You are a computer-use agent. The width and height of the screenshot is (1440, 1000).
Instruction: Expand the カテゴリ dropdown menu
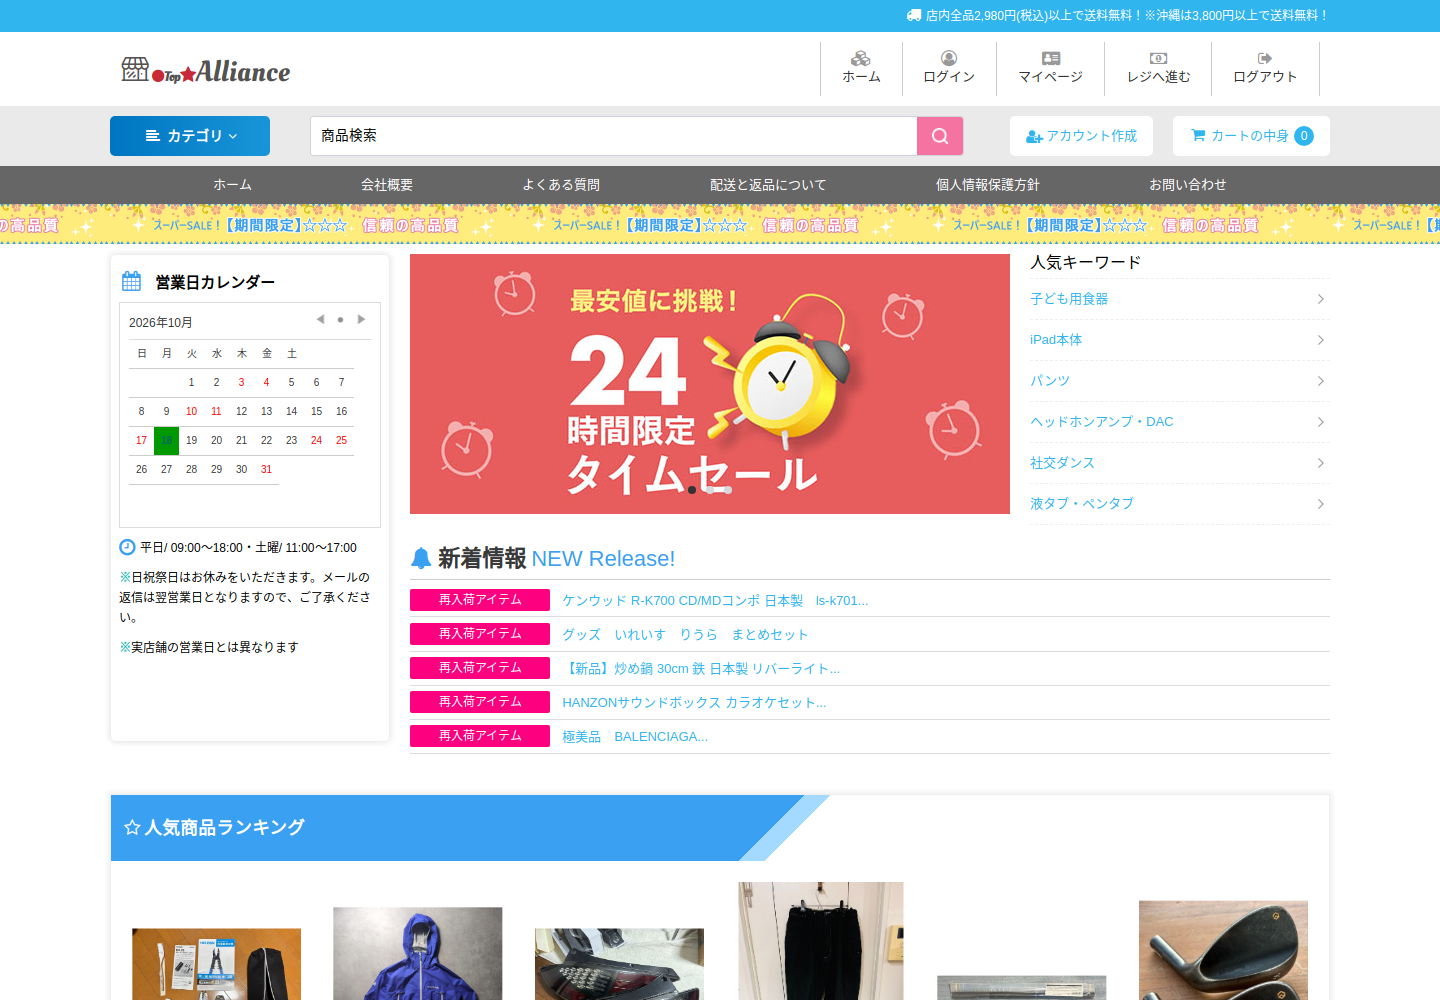pyautogui.click(x=190, y=136)
